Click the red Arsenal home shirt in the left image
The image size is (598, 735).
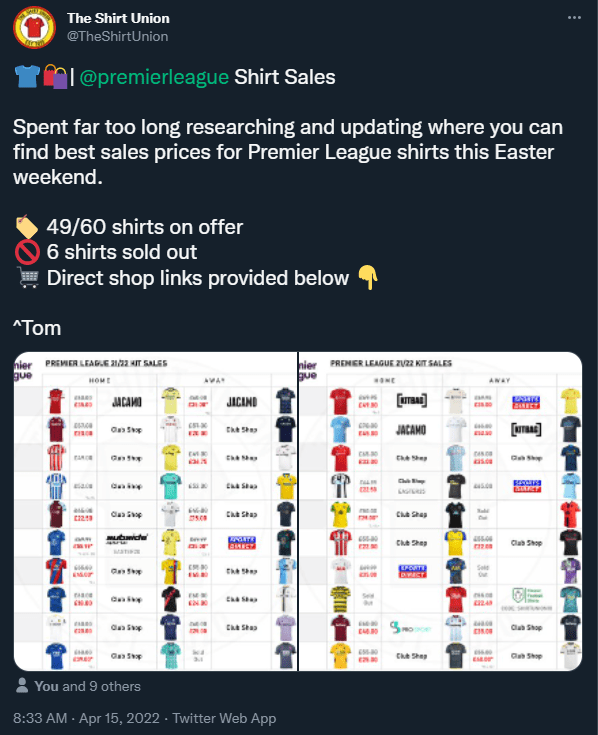pos(56,401)
